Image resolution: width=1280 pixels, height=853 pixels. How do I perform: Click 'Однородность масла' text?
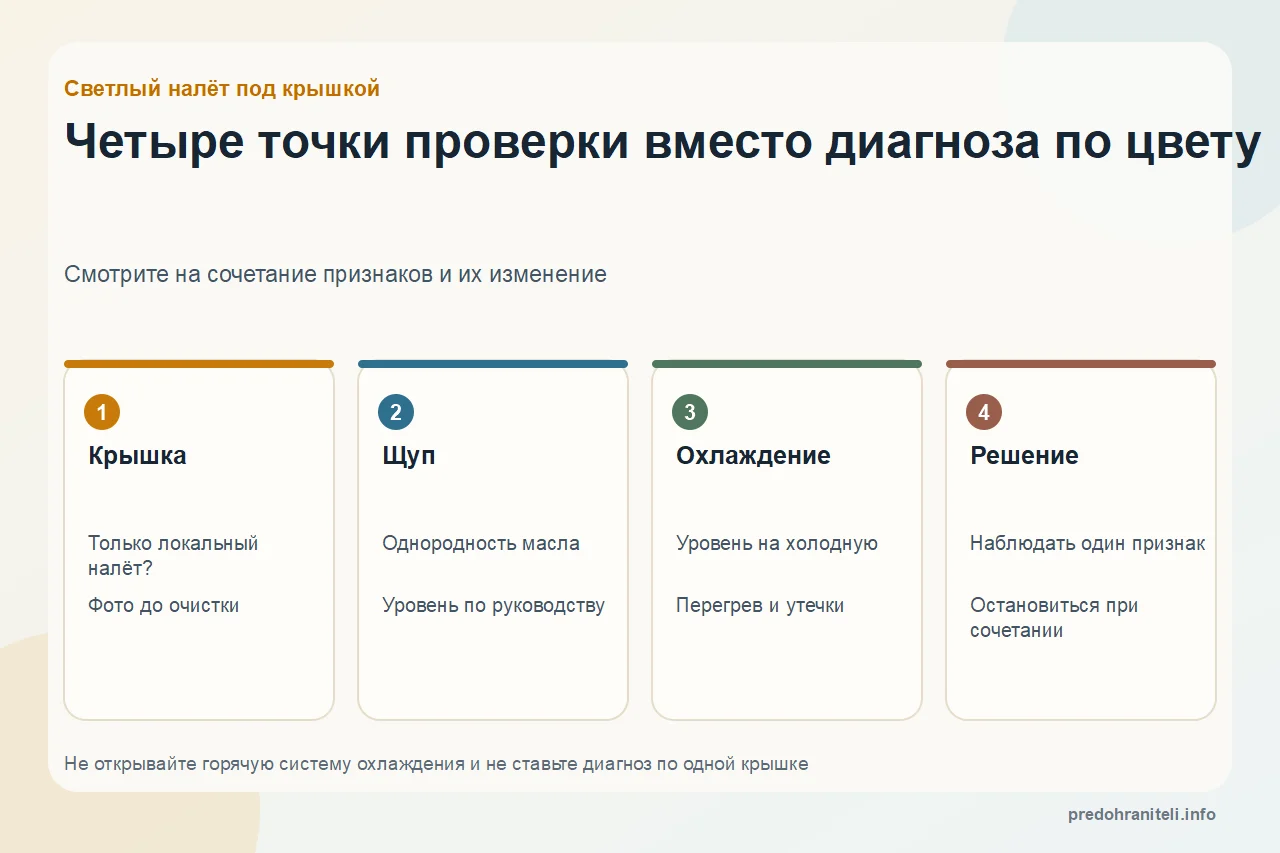point(481,544)
